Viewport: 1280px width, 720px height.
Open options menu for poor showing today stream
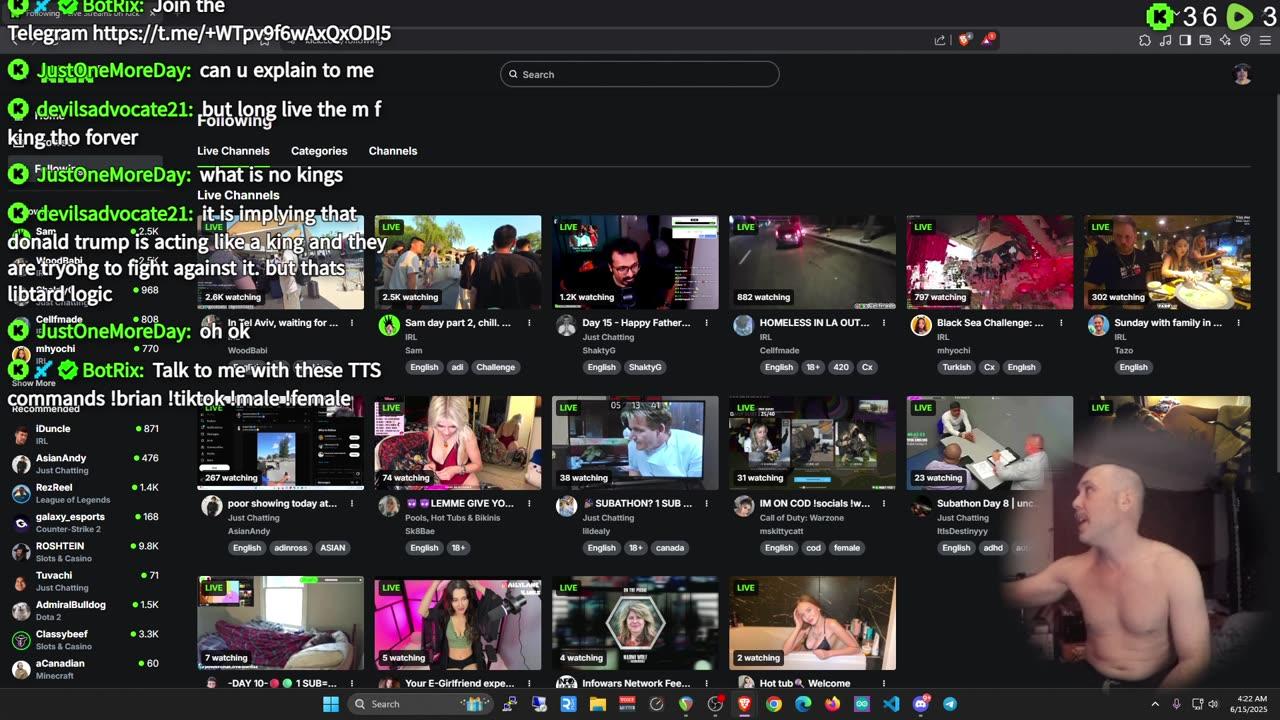click(x=352, y=503)
